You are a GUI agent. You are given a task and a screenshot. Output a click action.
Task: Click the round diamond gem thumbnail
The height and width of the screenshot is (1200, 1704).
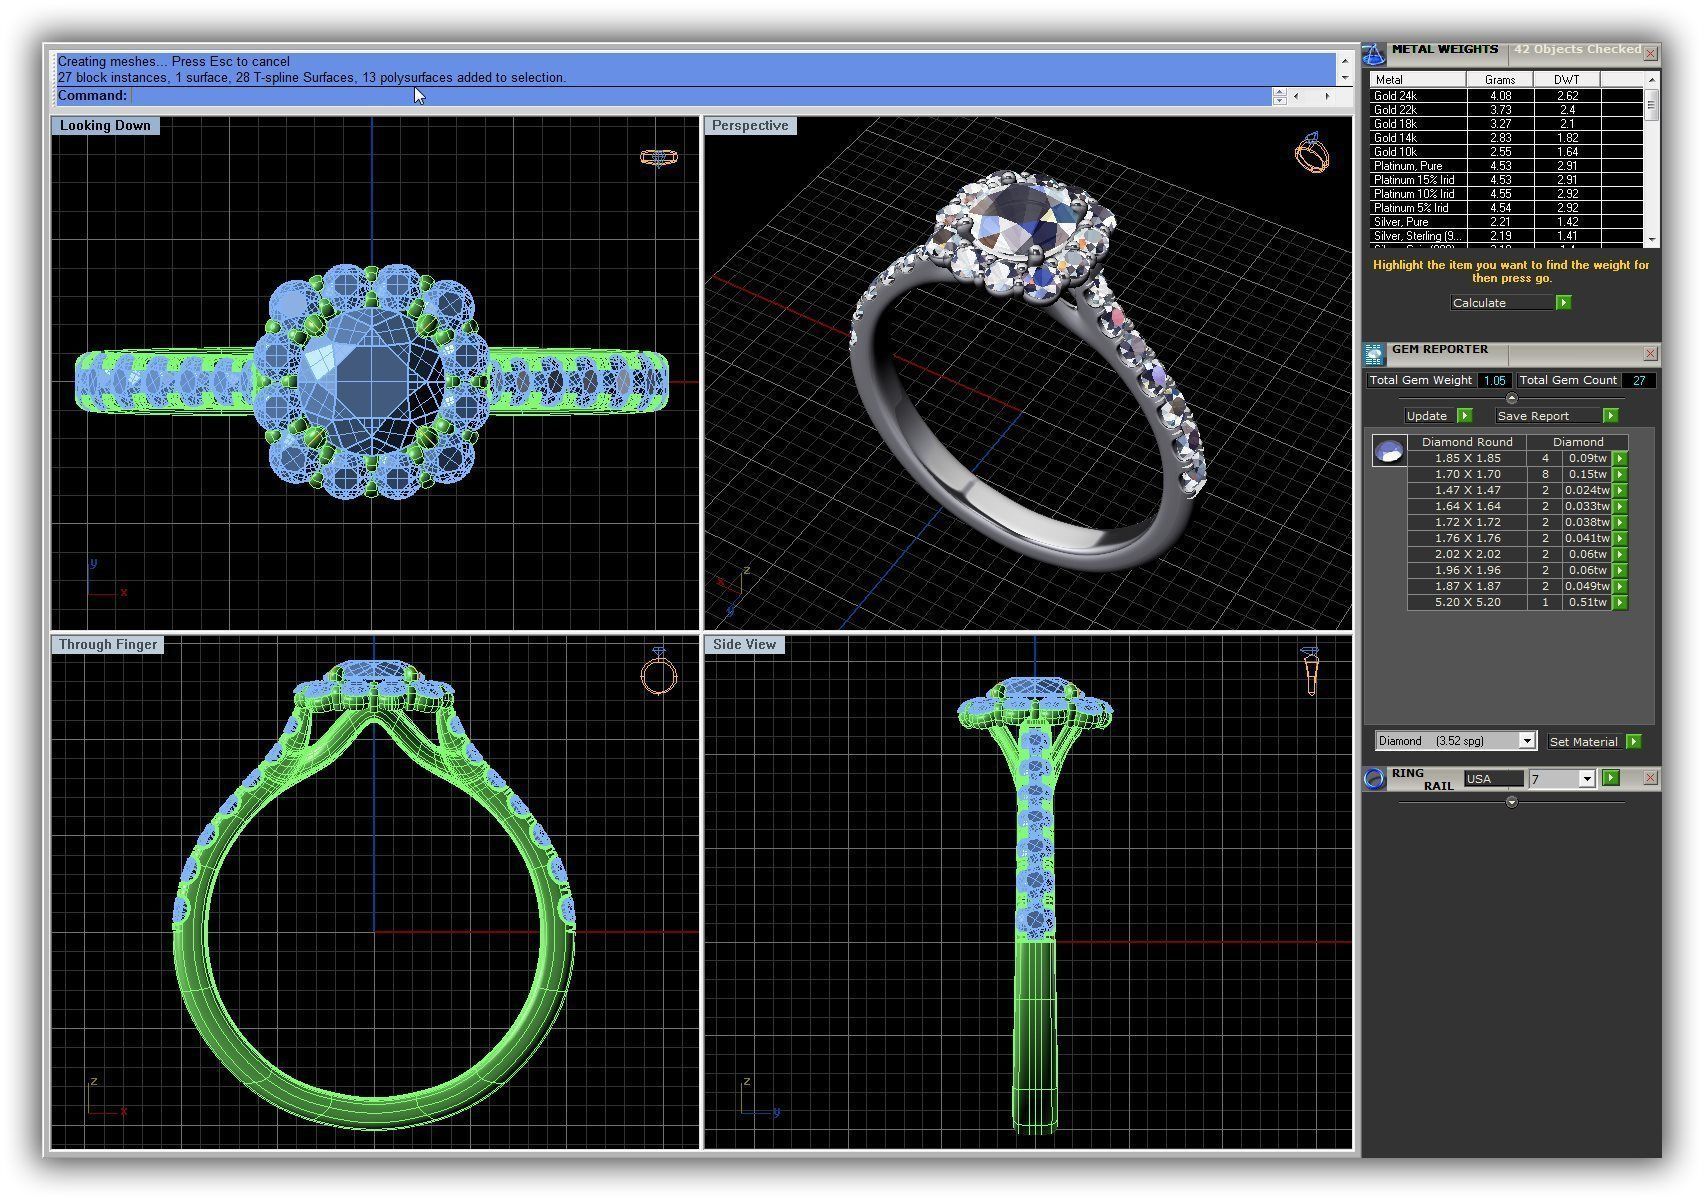(x=1389, y=452)
